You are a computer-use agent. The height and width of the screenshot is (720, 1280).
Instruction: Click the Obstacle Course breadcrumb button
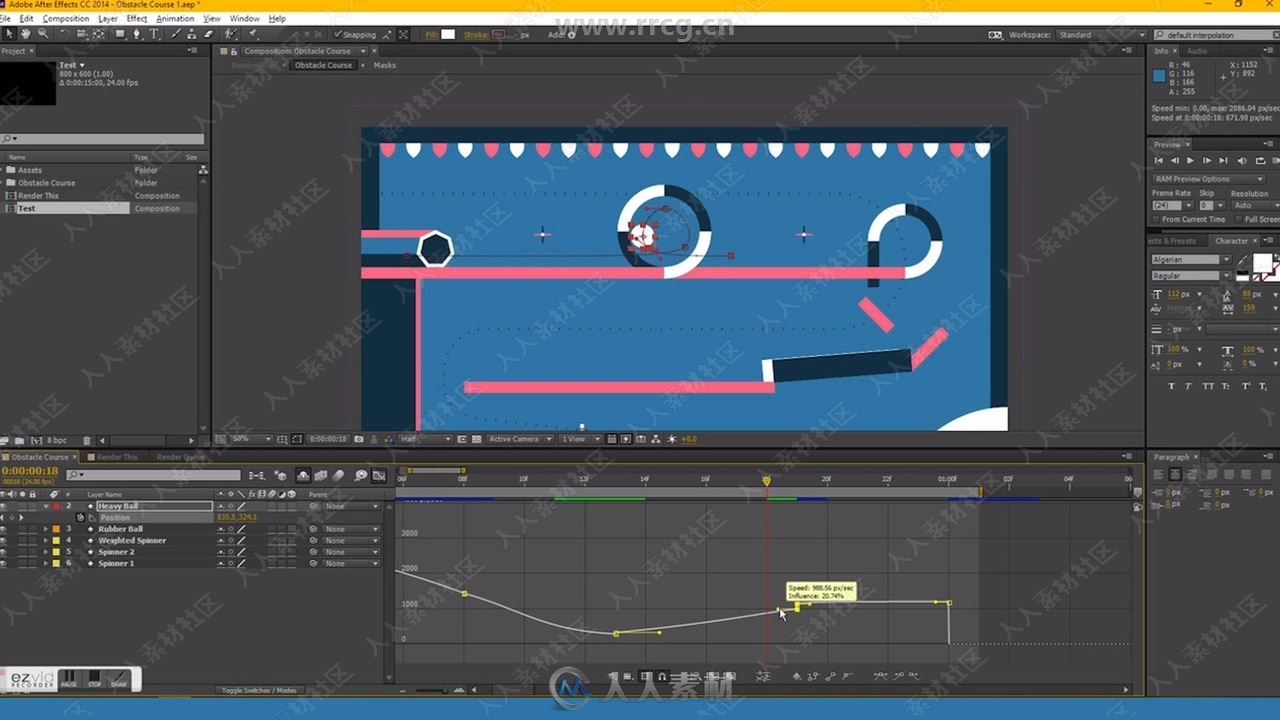click(323, 65)
